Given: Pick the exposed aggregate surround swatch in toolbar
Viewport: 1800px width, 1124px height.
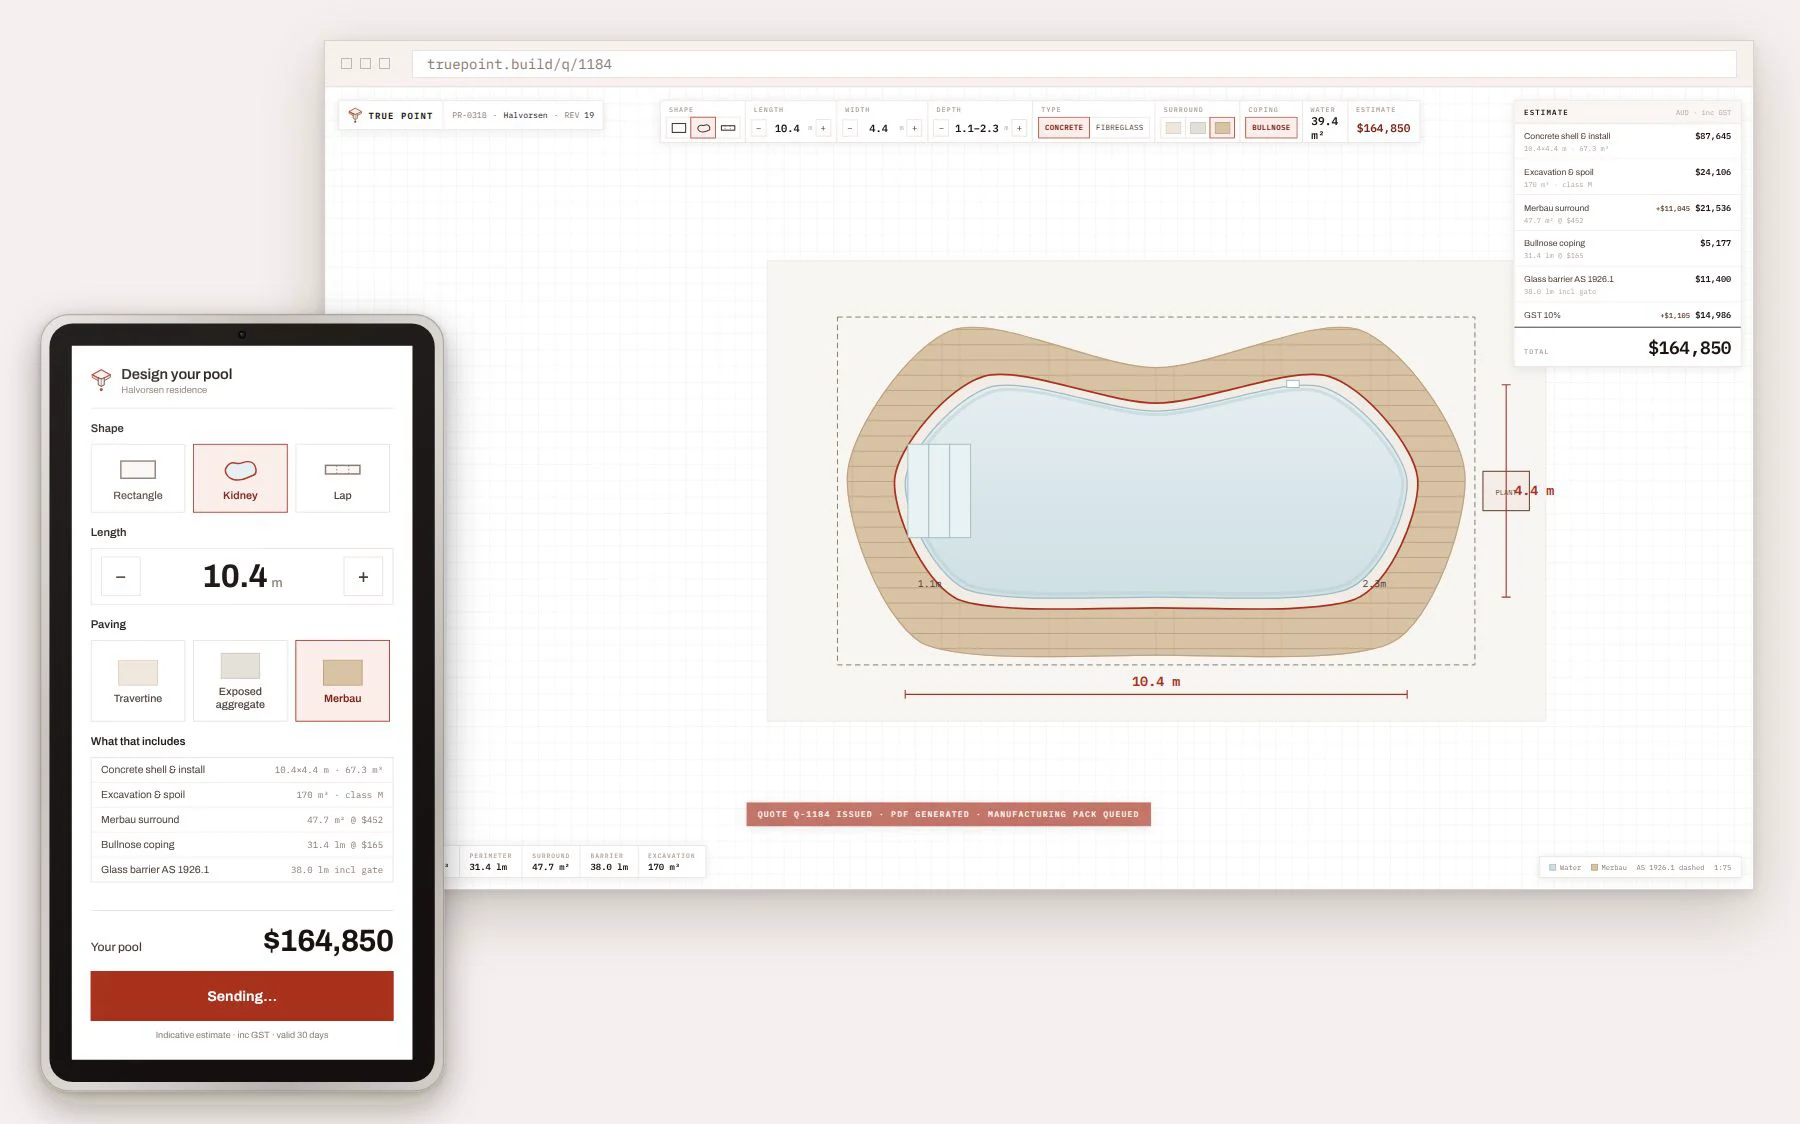Looking at the screenshot, I should tap(1198, 128).
